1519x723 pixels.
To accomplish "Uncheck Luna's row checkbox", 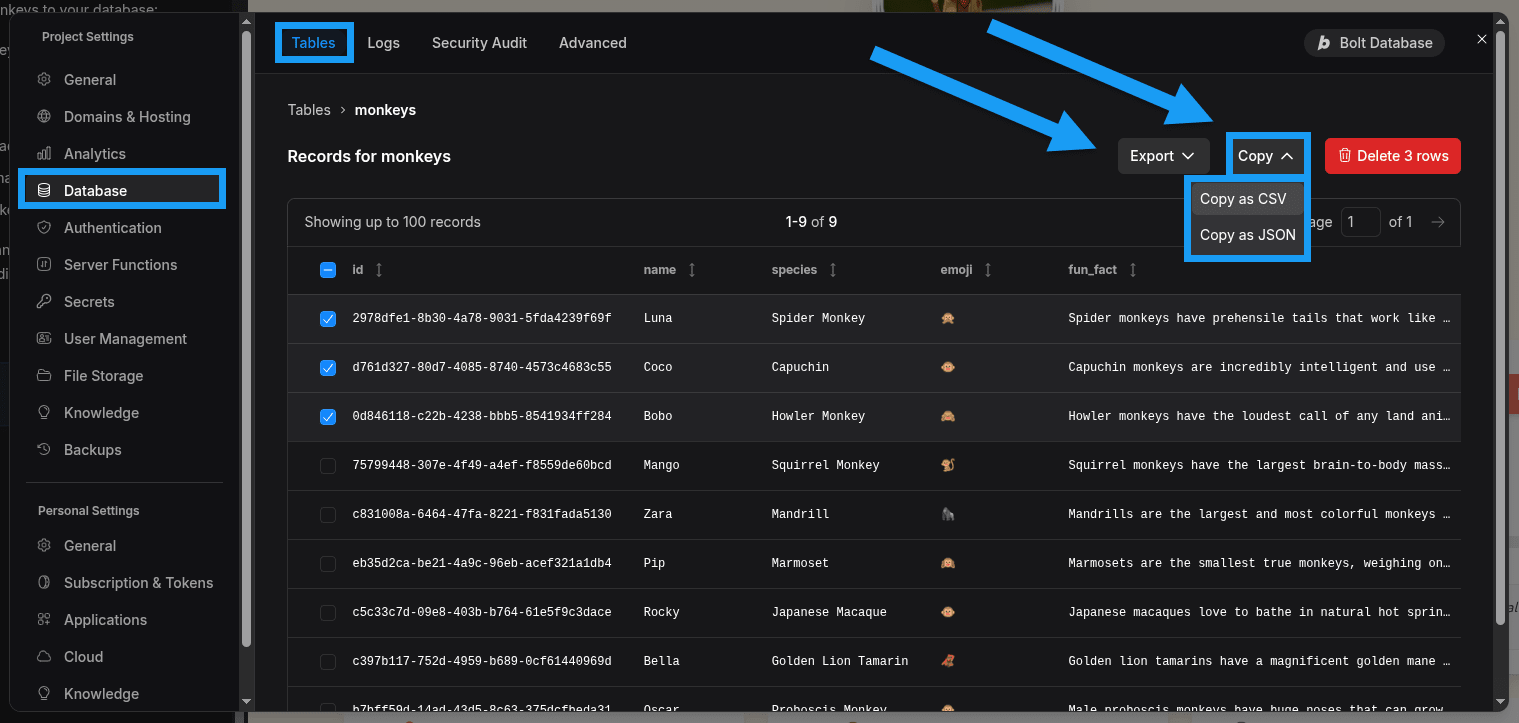I will click(328, 318).
